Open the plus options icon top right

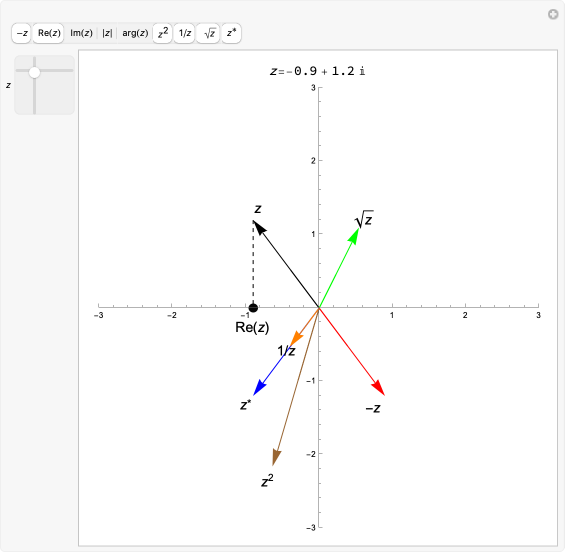click(553, 14)
